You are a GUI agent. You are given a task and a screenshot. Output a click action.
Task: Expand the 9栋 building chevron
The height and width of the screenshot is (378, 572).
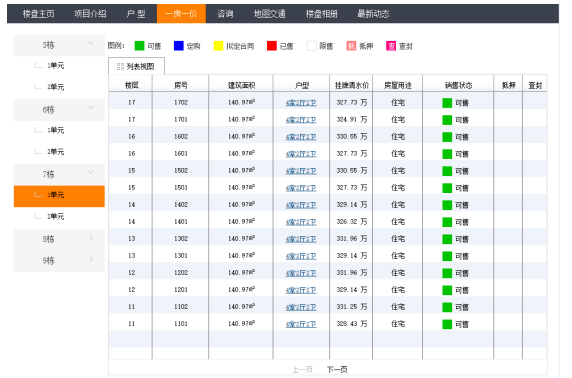pyautogui.click(x=91, y=259)
